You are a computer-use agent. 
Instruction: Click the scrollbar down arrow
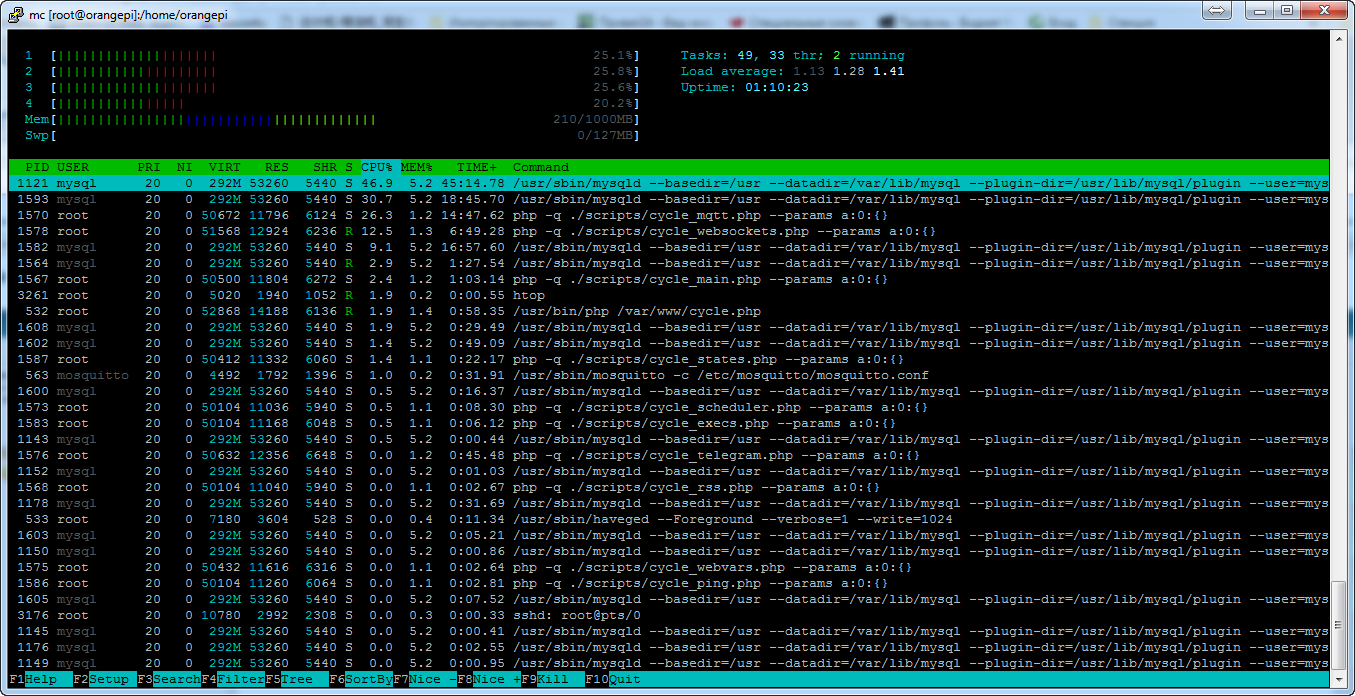pyautogui.click(x=1338, y=679)
